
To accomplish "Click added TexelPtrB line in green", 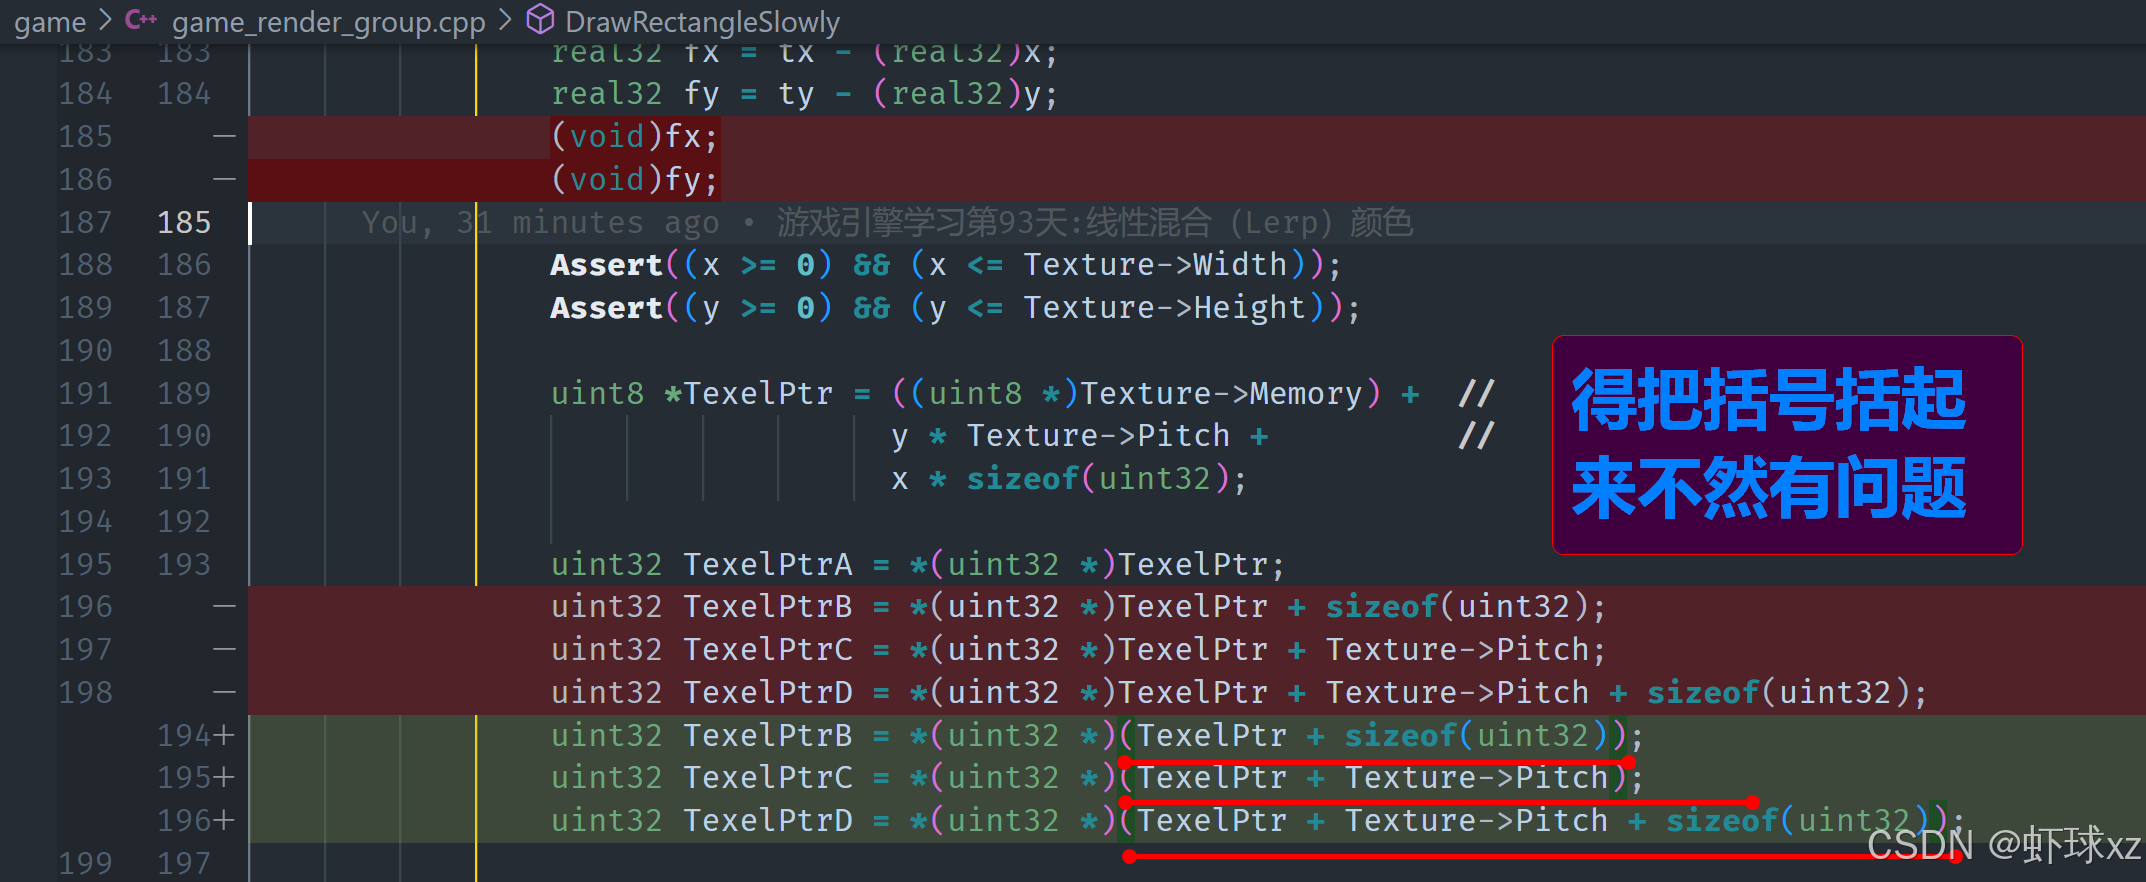I will [1097, 737].
